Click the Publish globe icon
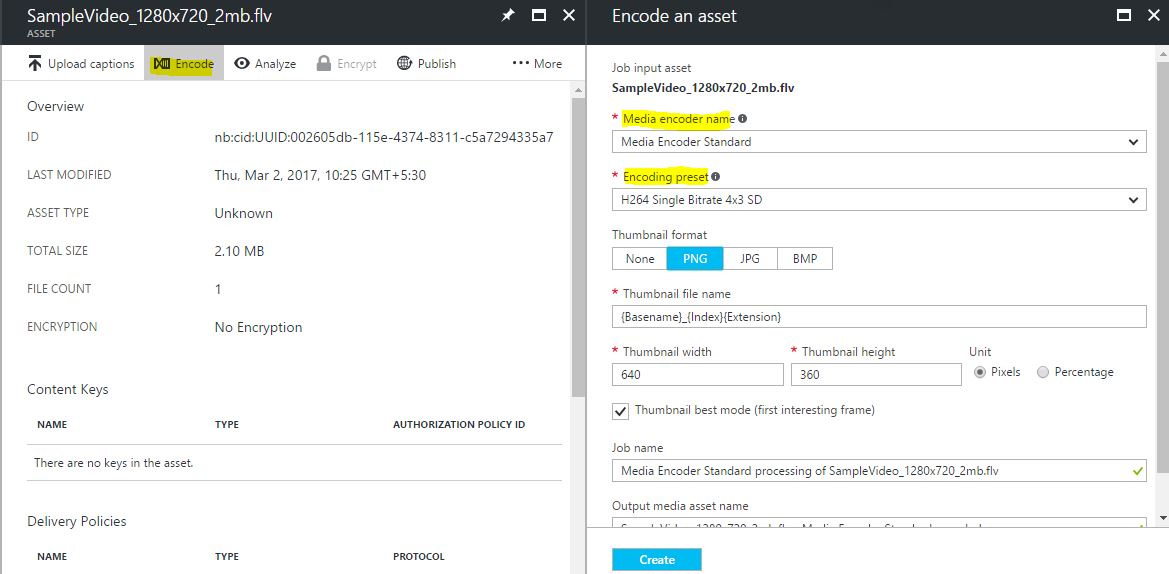The height and width of the screenshot is (574, 1169). click(405, 64)
